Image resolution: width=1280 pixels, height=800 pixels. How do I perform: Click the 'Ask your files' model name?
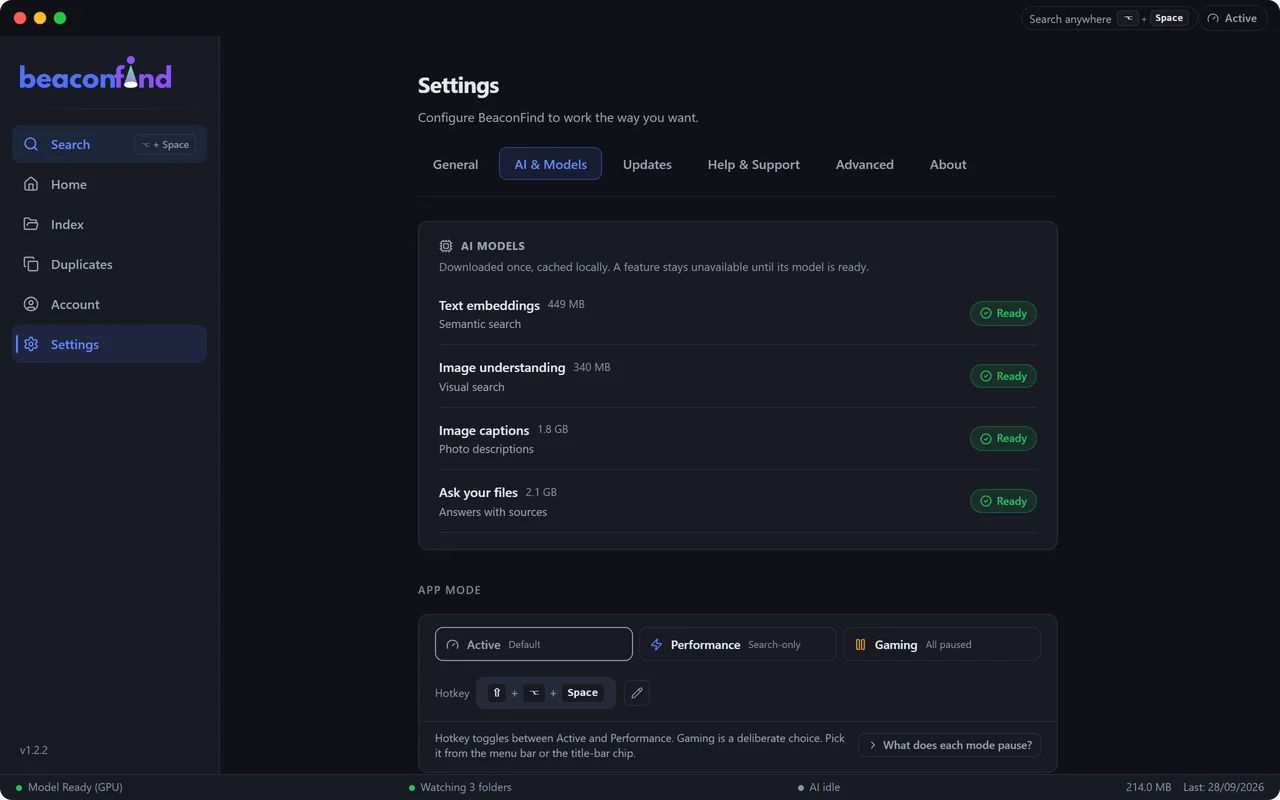478,492
